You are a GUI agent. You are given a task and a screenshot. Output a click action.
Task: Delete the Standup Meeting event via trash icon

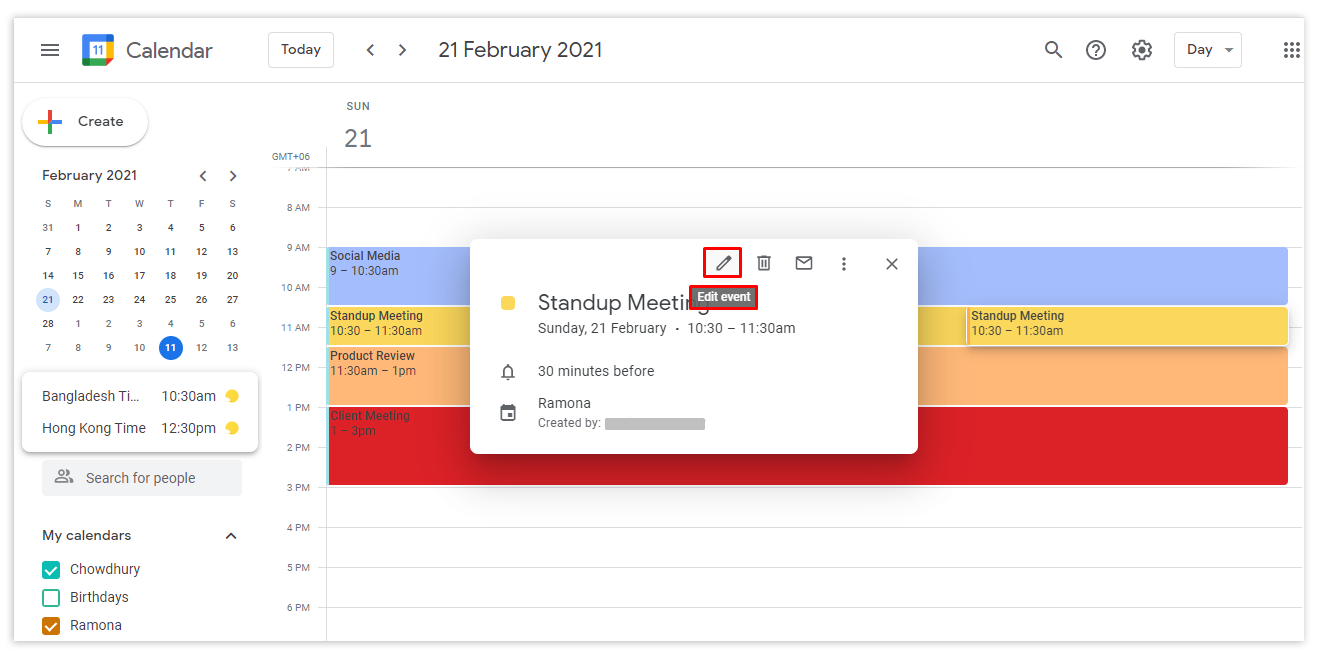[764, 263]
